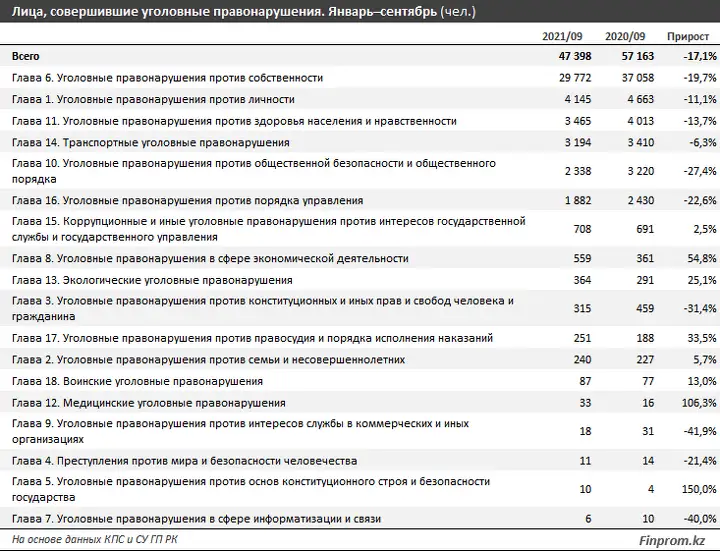Select Глава 2 family and minors label
This screenshot has height=551, width=720.
[208, 360]
